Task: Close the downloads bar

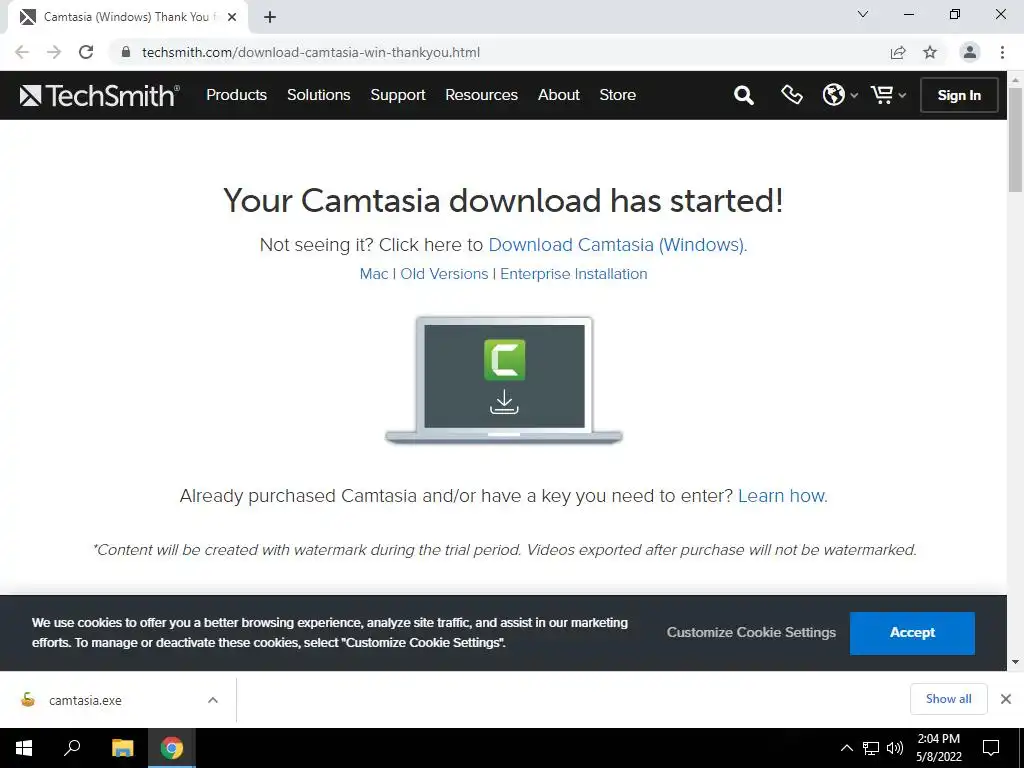Action: click(1006, 699)
